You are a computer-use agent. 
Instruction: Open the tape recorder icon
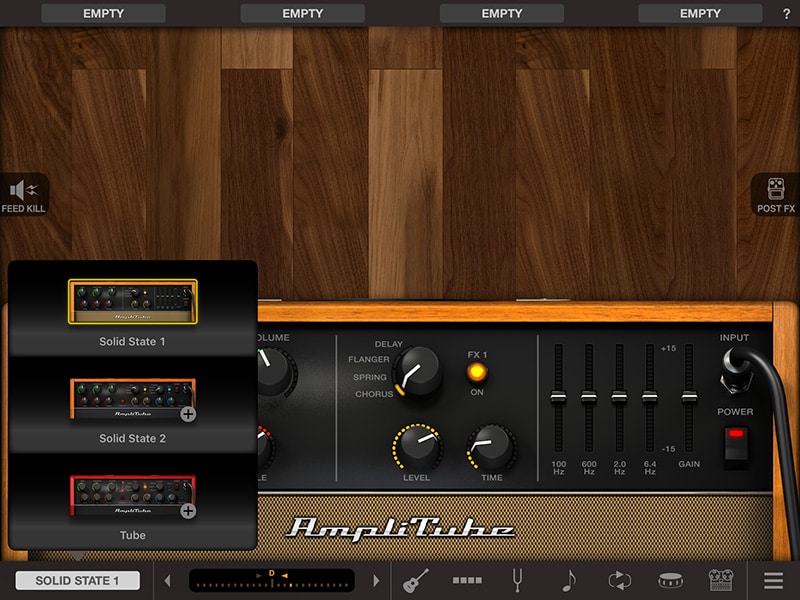point(721,581)
